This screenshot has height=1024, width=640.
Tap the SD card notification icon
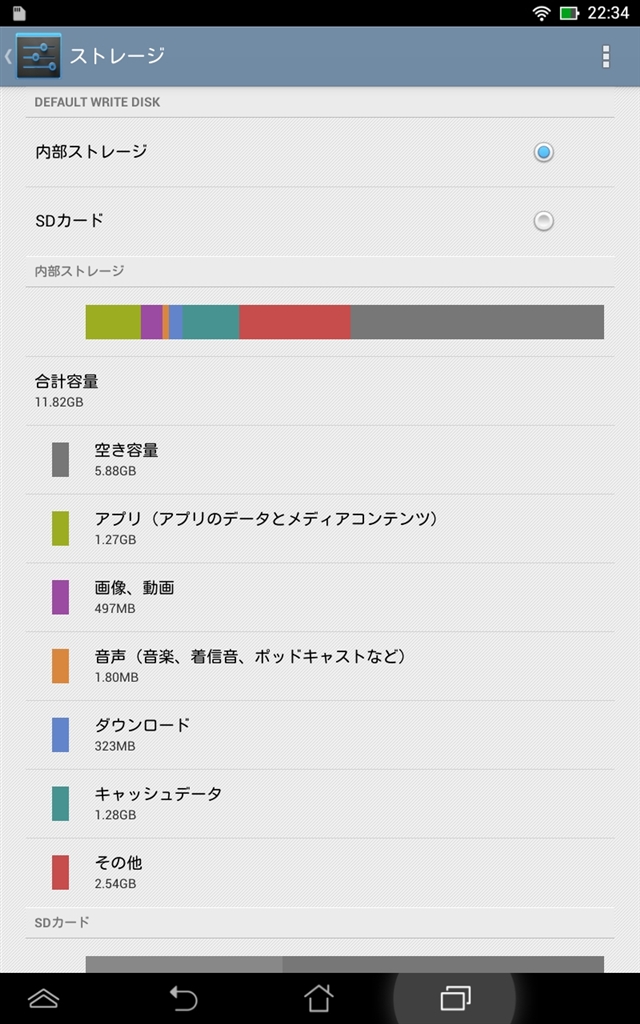pyautogui.click(x=18, y=13)
